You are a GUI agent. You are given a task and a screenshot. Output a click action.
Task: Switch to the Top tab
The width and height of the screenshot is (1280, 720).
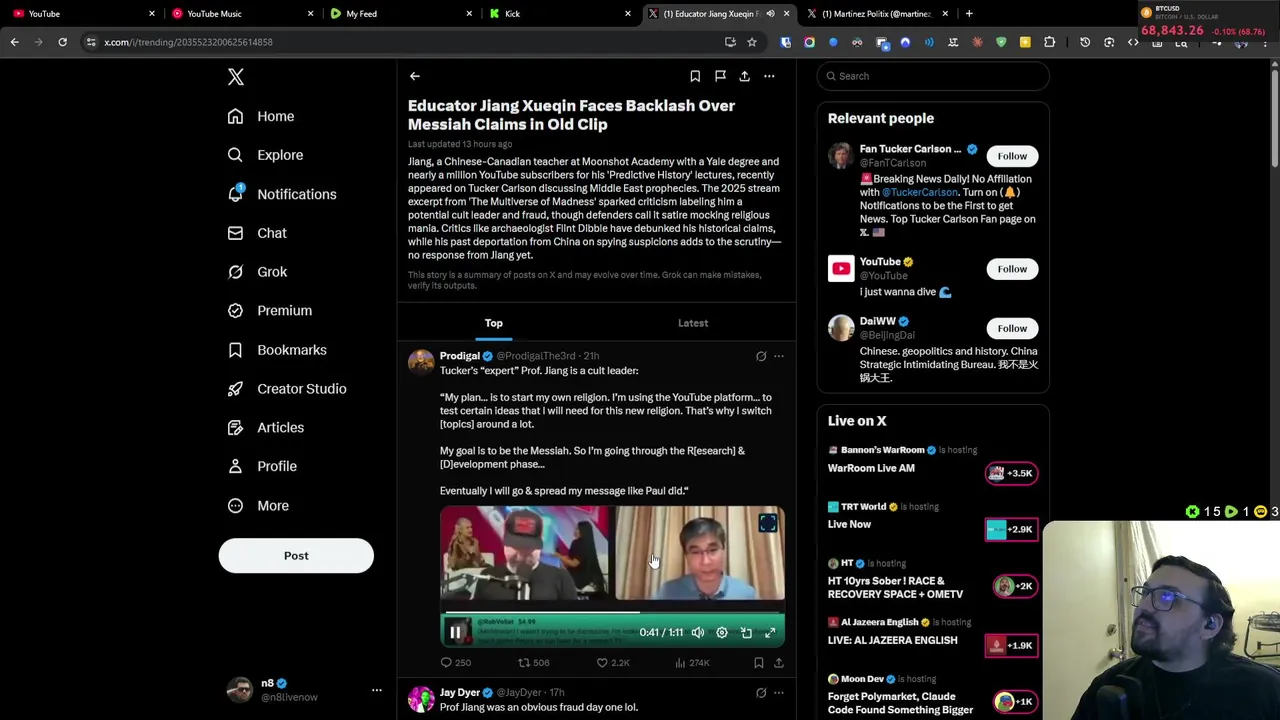pos(494,323)
